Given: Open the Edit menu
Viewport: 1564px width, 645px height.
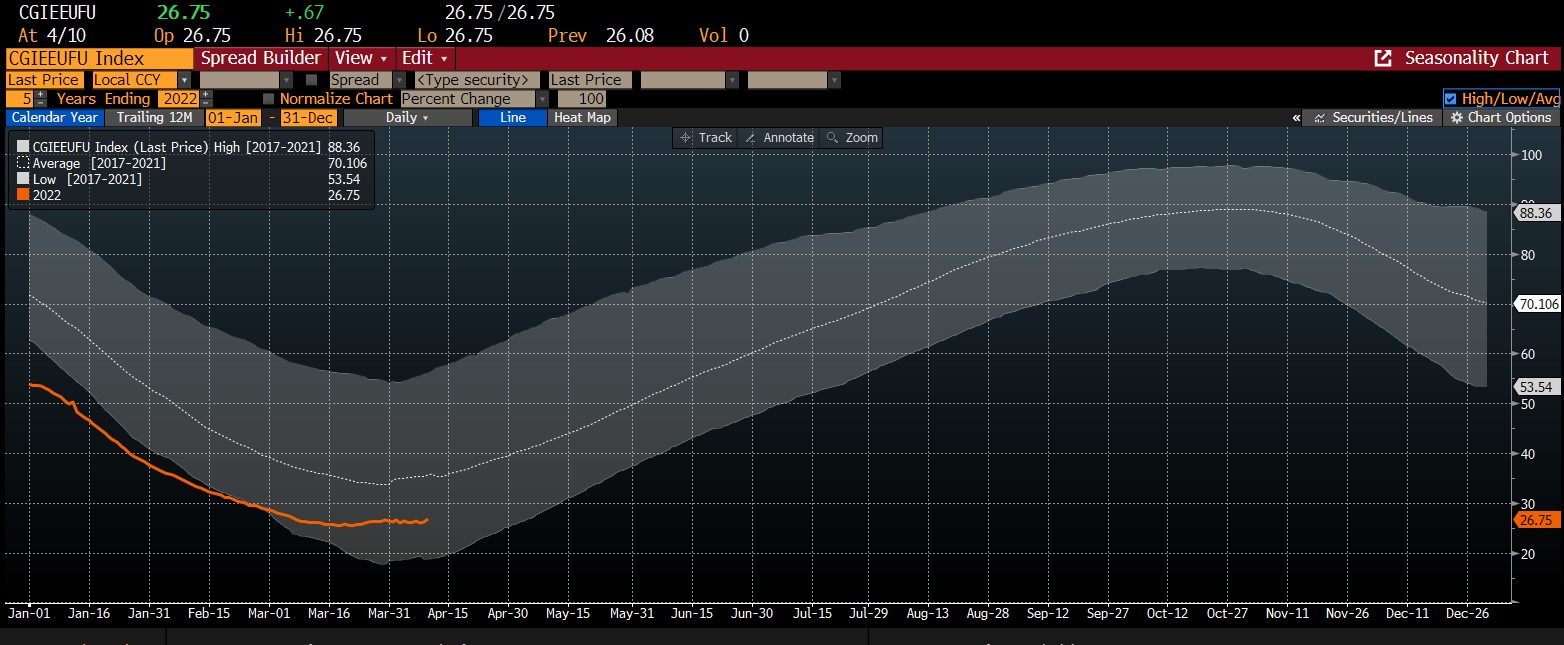Looking at the screenshot, I should click(x=424, y=58).
